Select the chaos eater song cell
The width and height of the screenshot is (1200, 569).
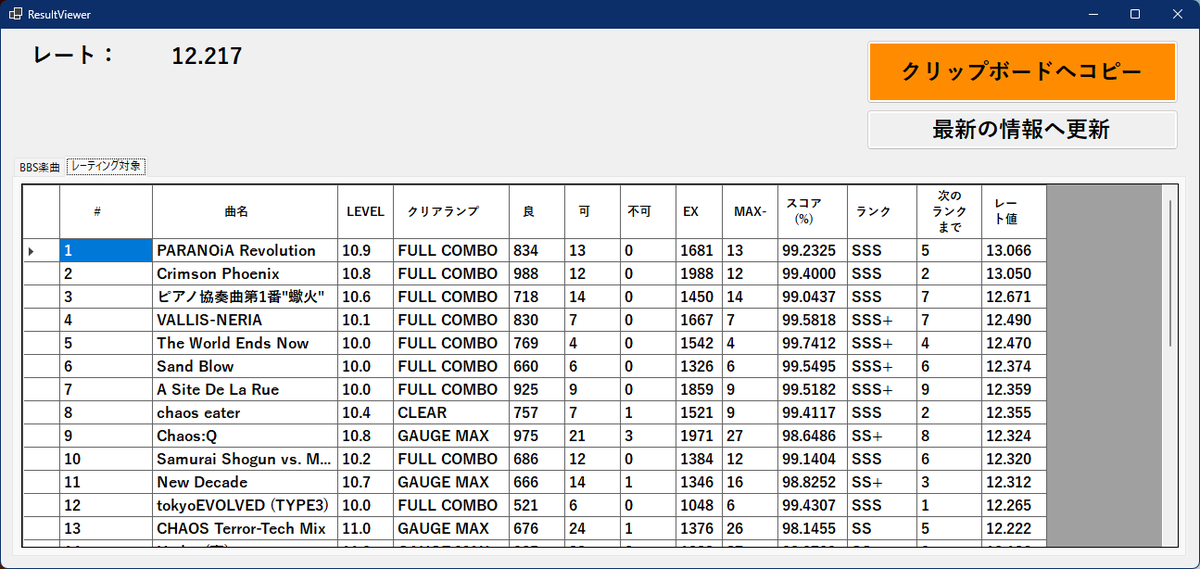(245, 412)
